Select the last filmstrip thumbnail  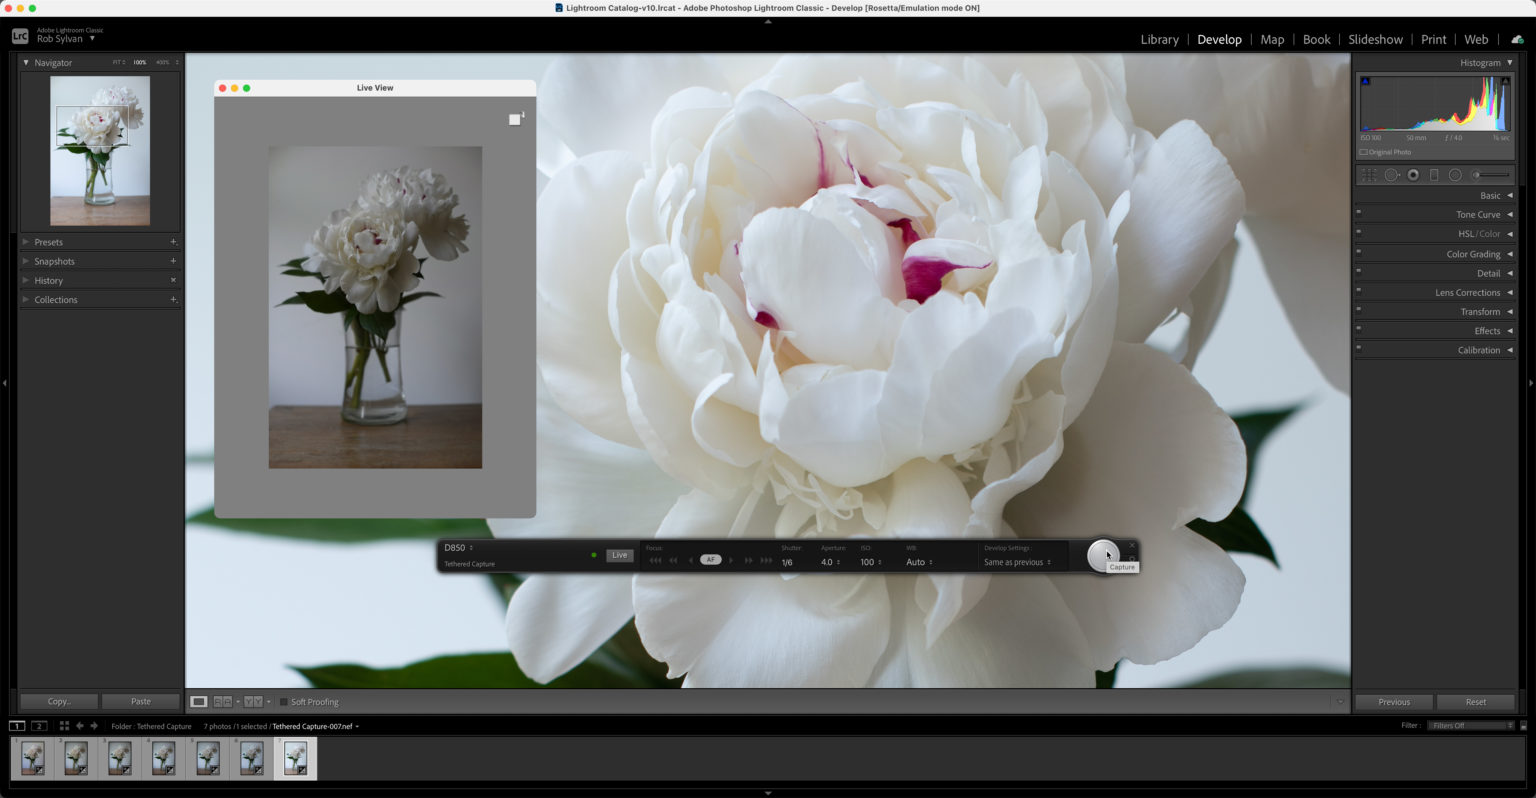pyautogui.click(x=295, y=757)
